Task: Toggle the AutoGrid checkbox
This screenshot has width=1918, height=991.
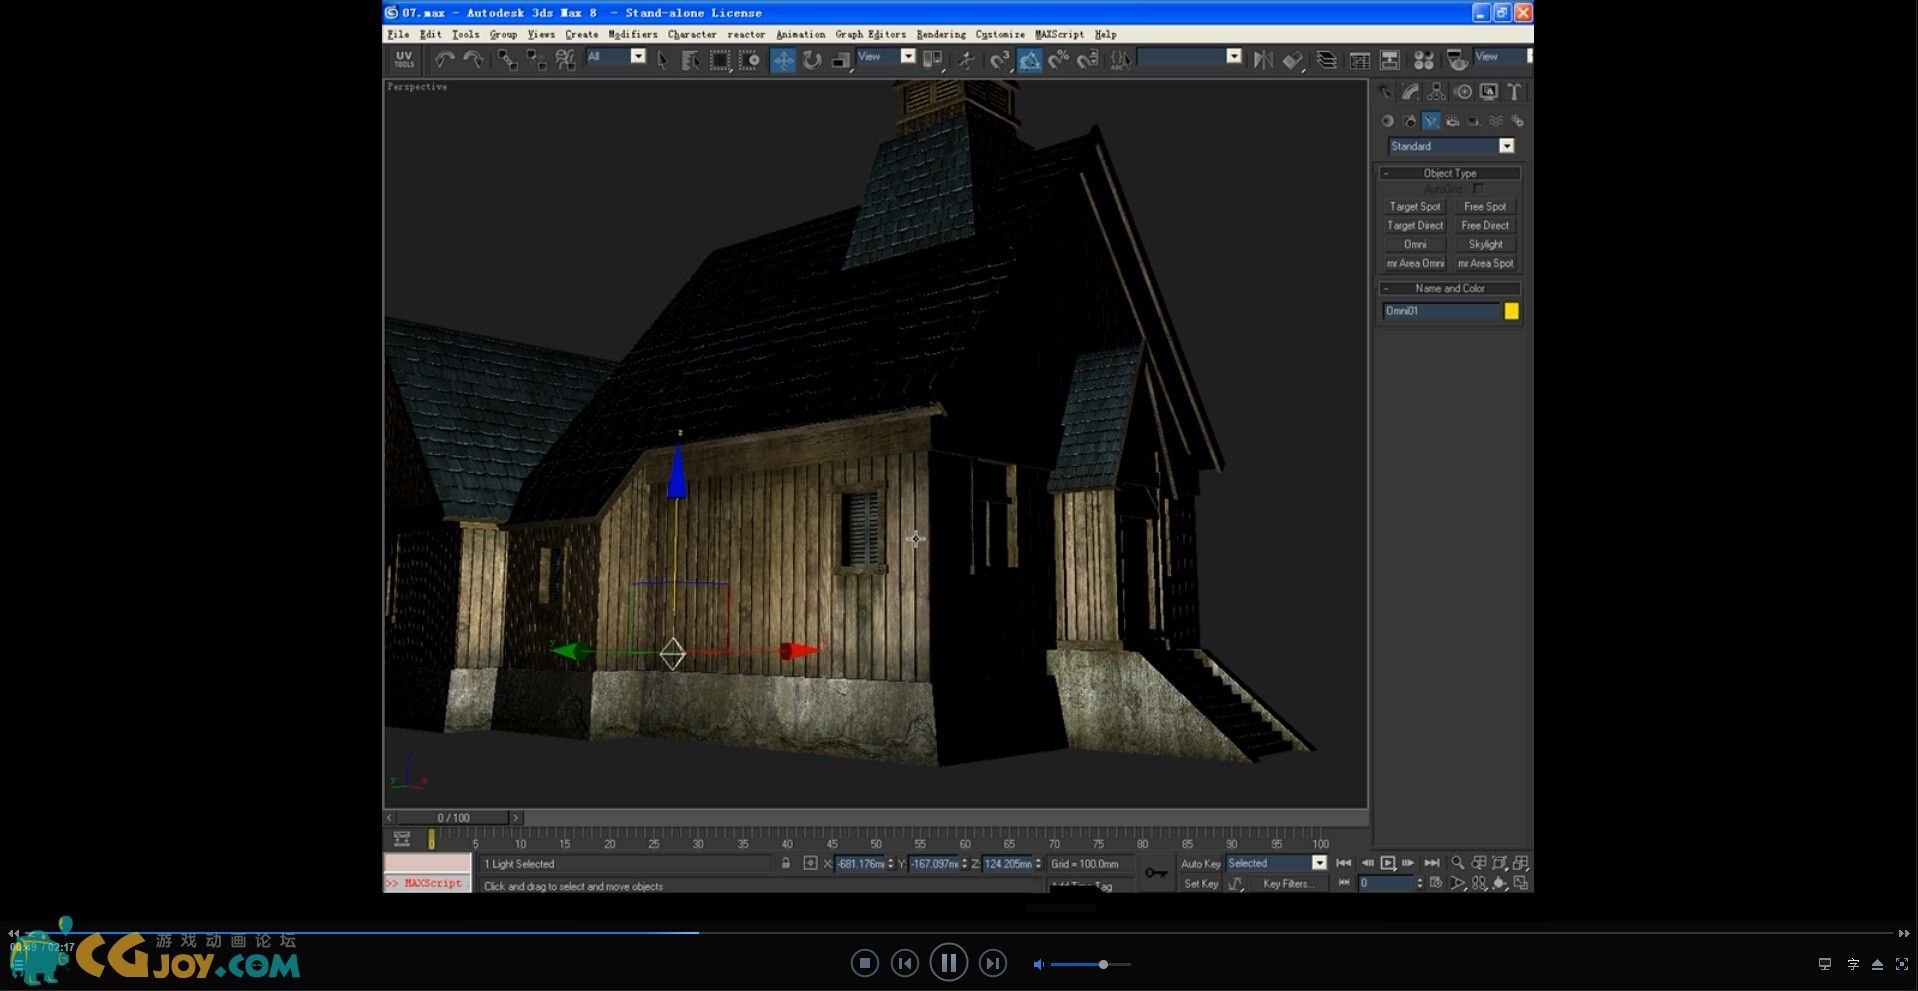Action: click(1478, 189)
